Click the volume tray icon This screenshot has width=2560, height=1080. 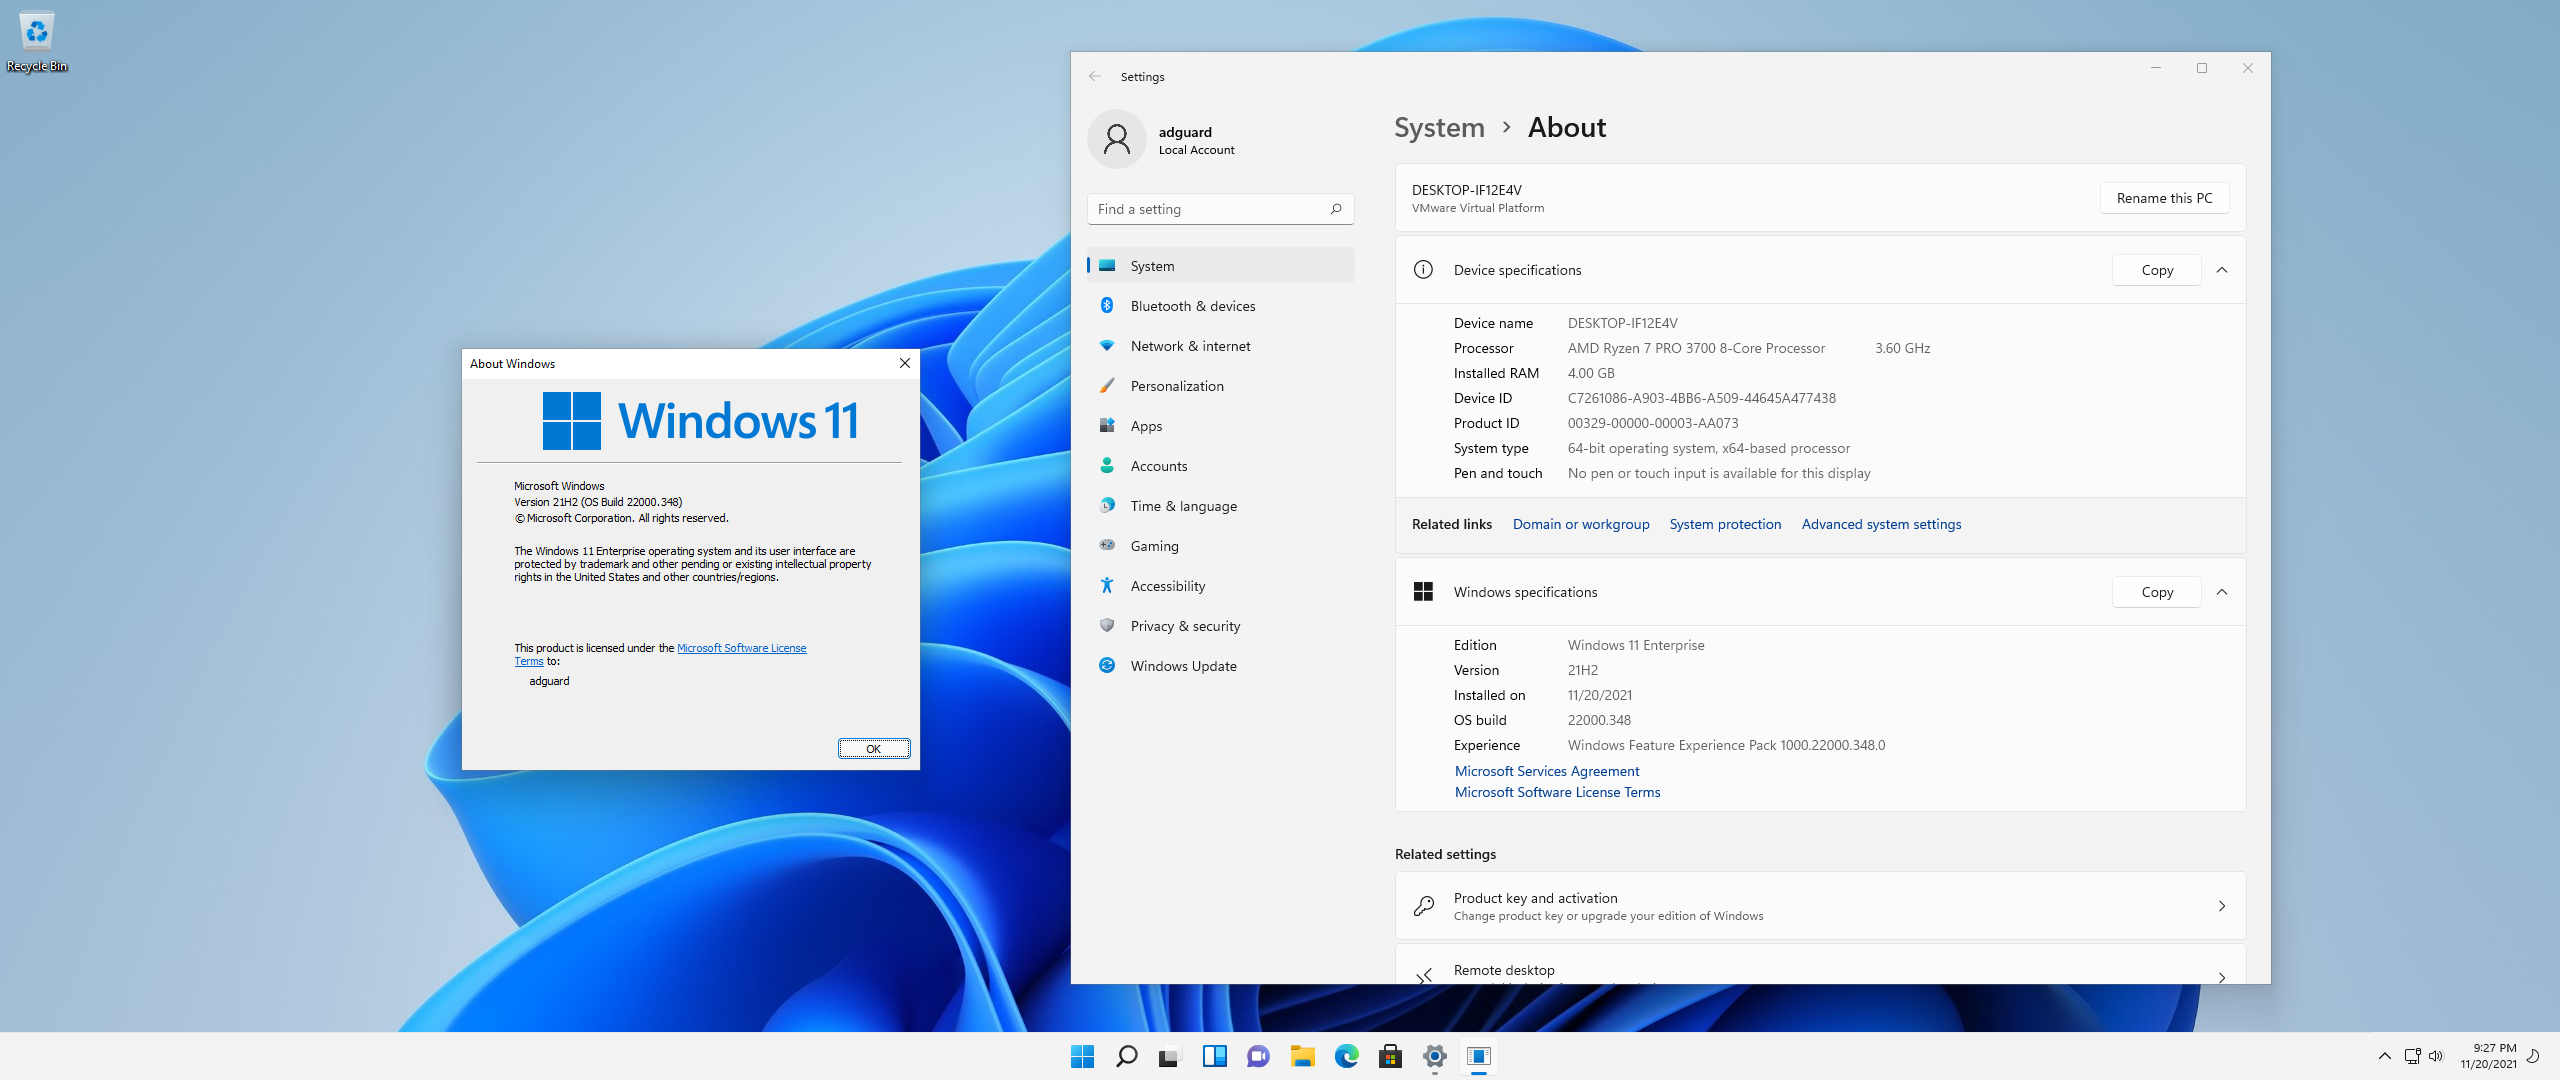tap(2436, 1056)
